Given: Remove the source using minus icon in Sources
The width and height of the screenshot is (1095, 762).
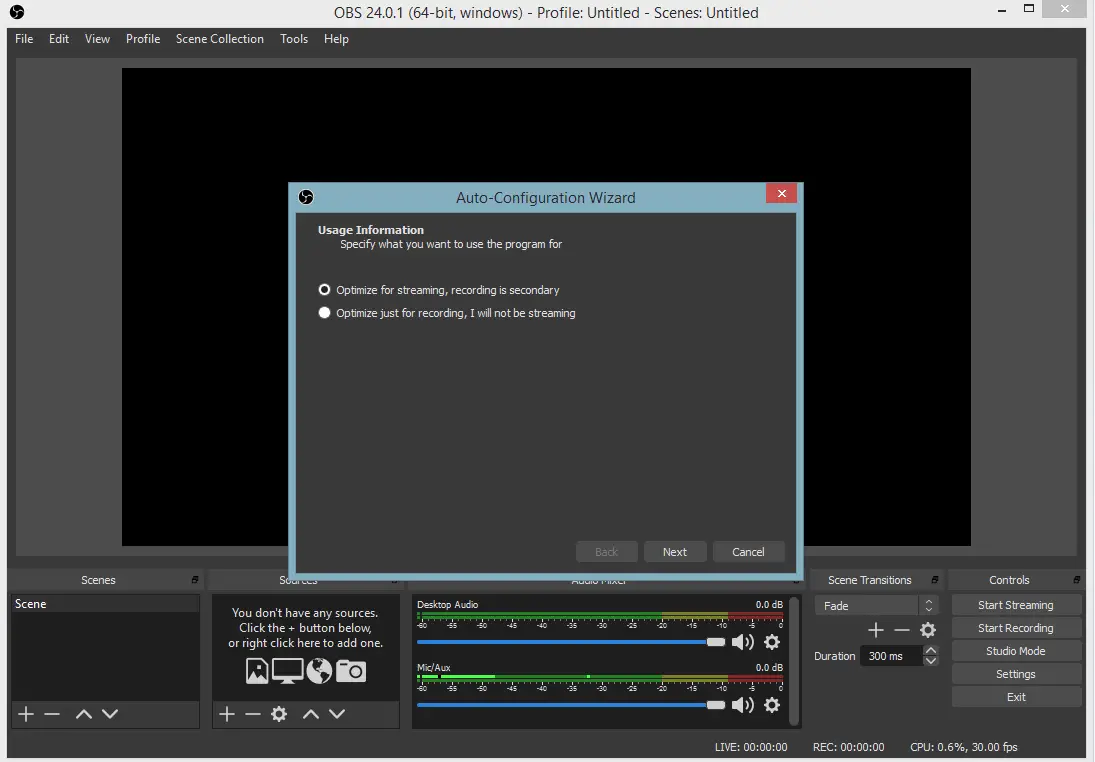Looking at the screenshot, I should [253, 714].
